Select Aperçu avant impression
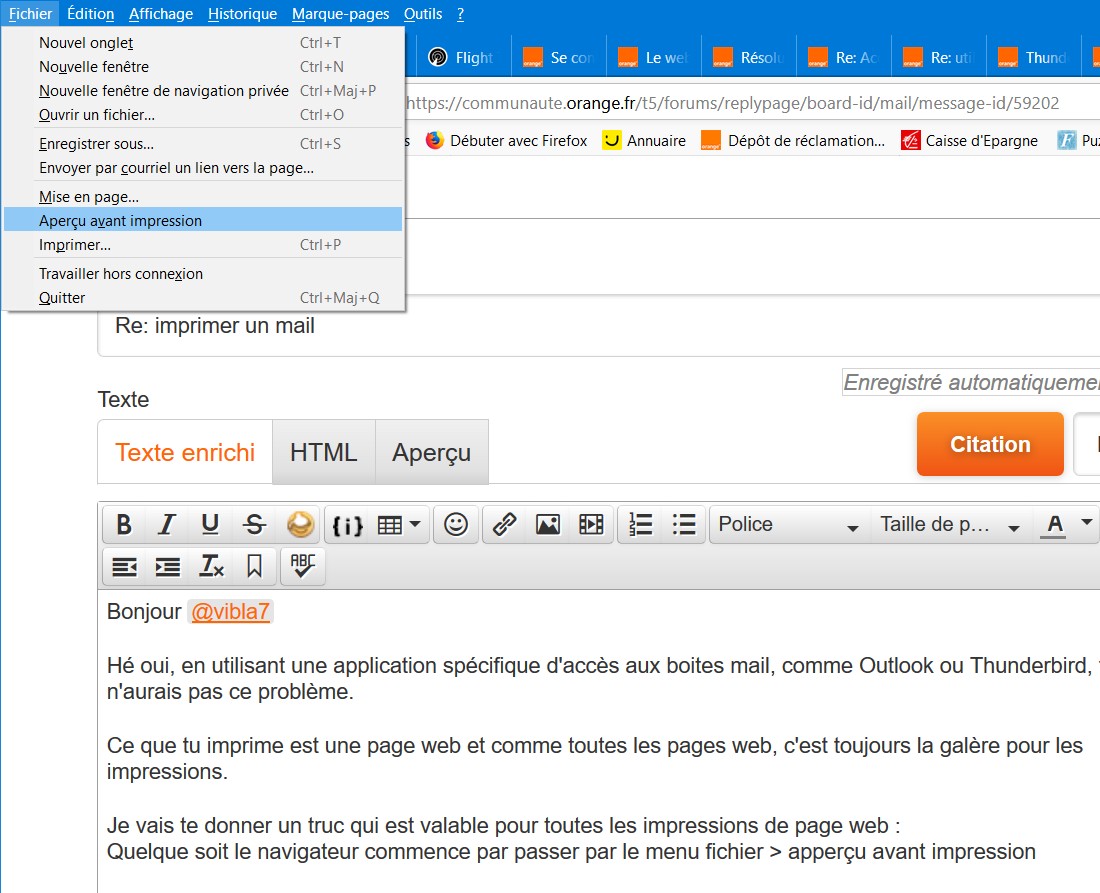The width and height of the screenshot is (1100, 893). pyautogui.click(x=203, y=220)
